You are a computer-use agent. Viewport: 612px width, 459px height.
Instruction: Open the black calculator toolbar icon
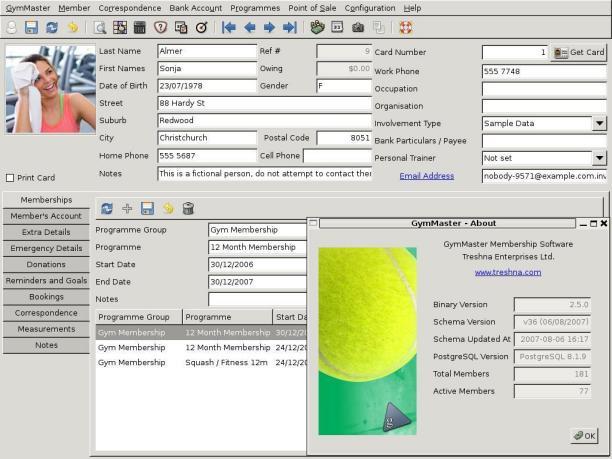(139, 27)
